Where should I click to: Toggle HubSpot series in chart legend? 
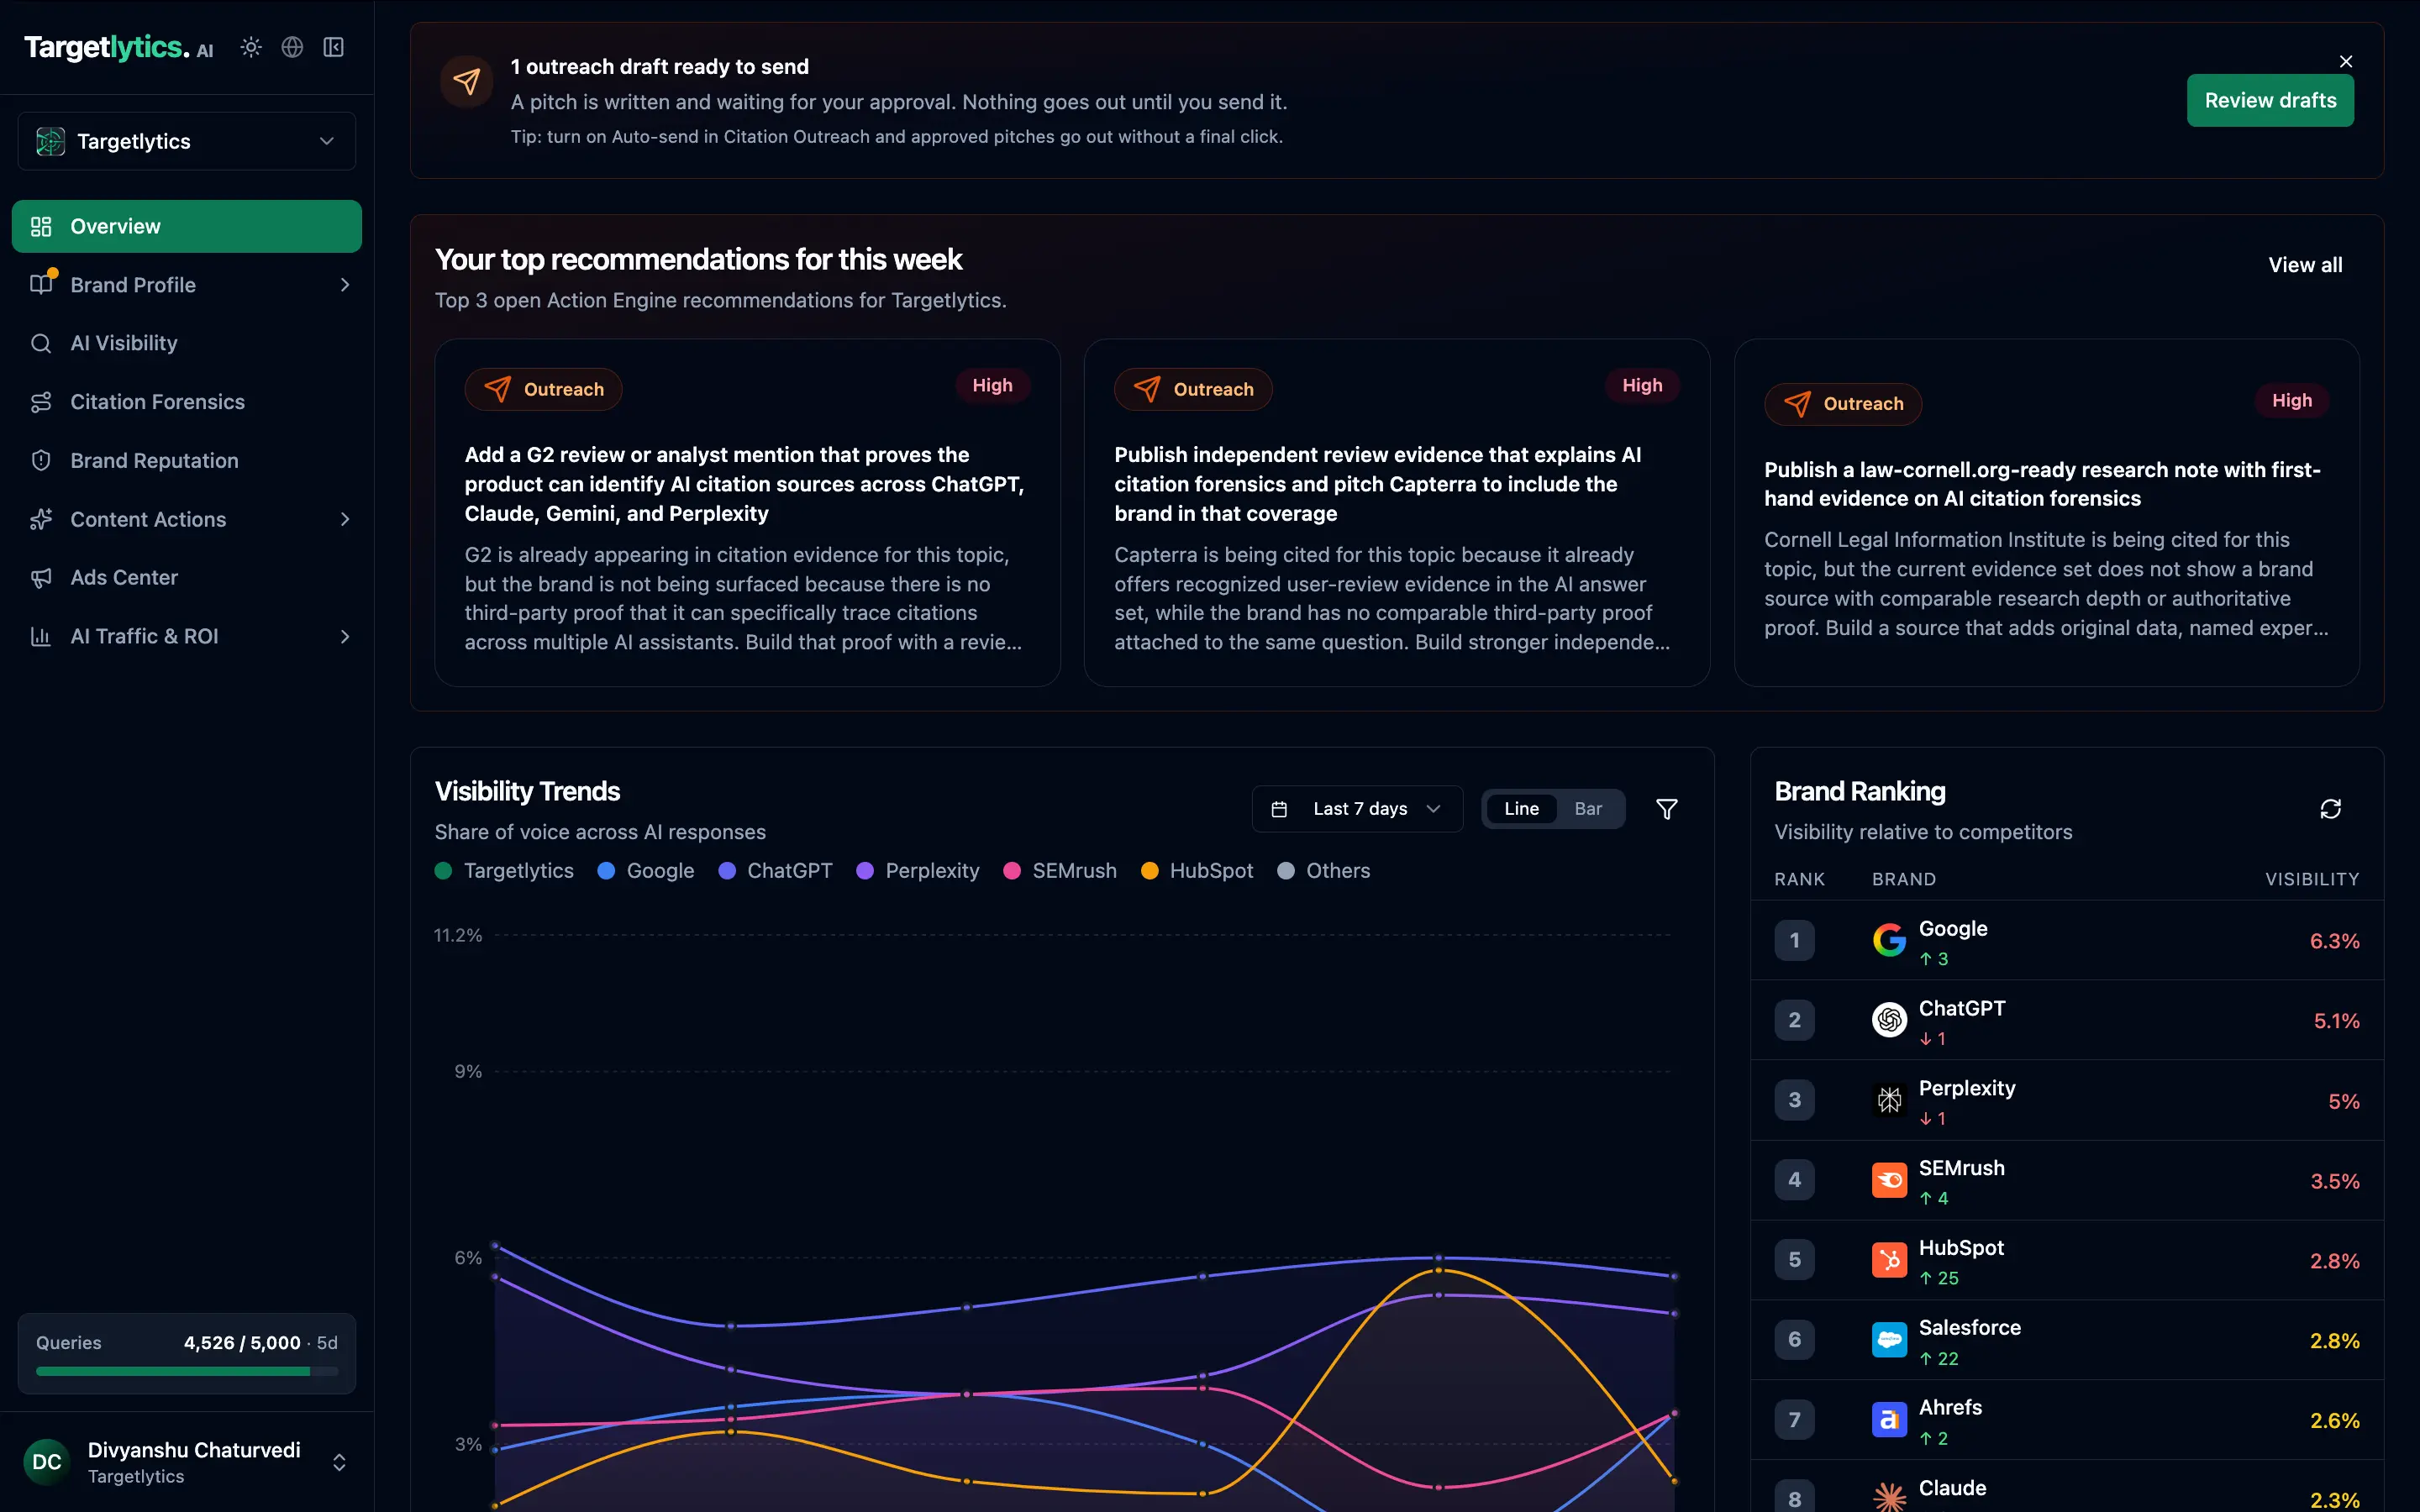(x=1197, y=871)
